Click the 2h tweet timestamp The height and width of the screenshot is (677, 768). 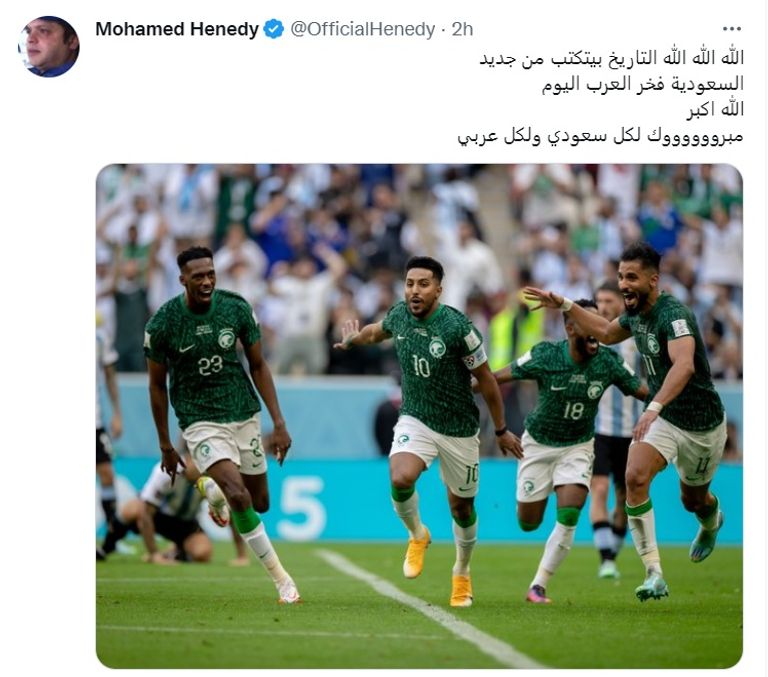pyautogui.click(x=462, y=29)
